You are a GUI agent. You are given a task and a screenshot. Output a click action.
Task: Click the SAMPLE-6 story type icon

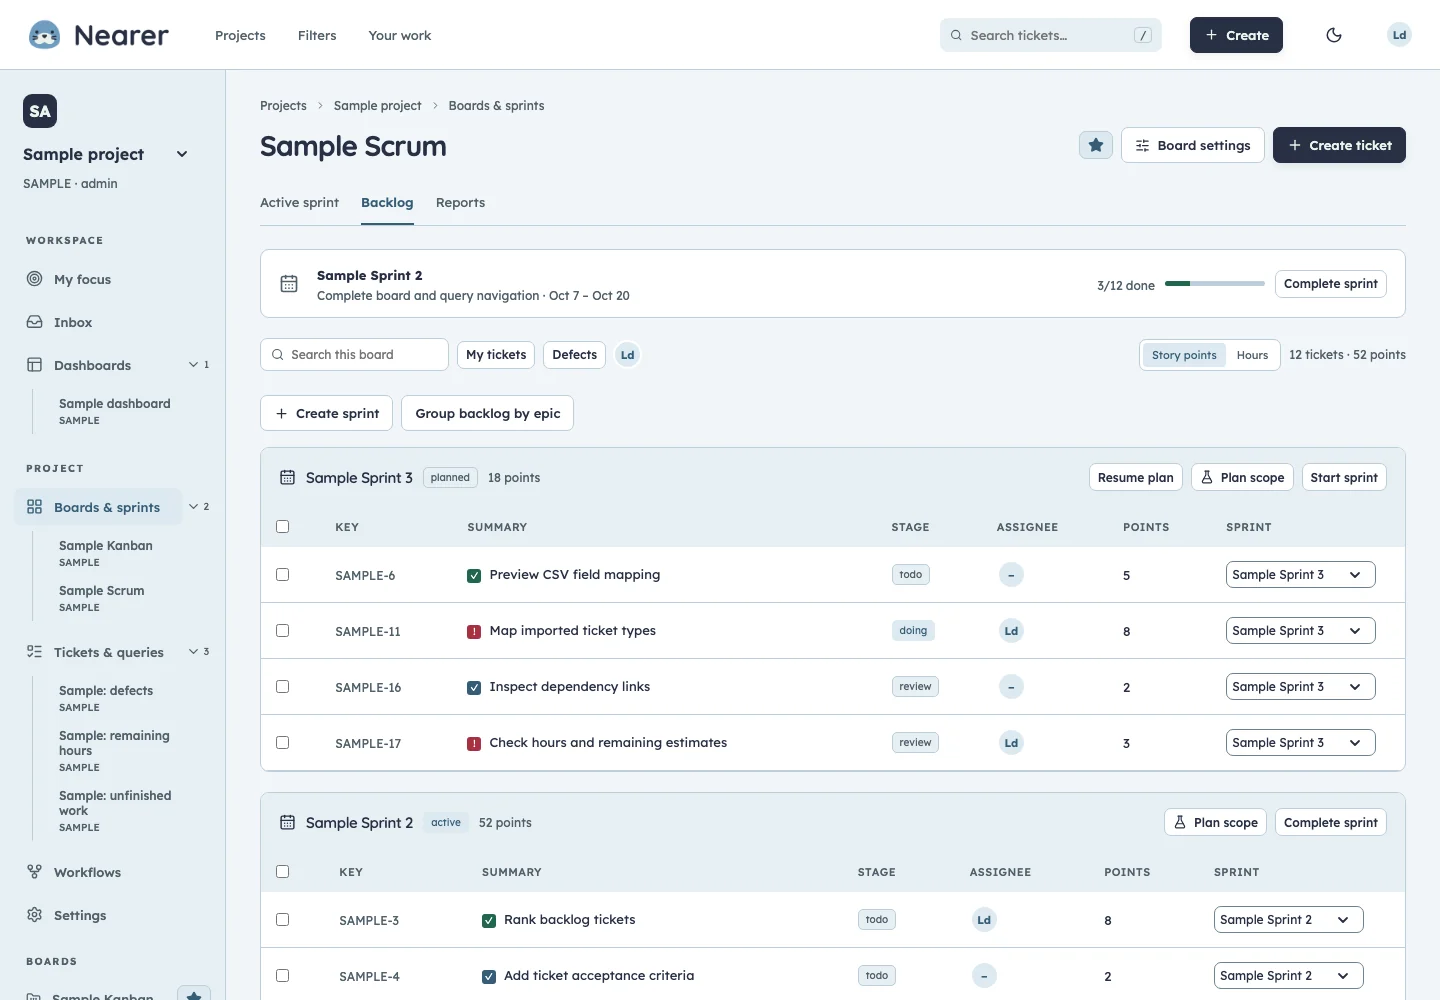[474, 576]
